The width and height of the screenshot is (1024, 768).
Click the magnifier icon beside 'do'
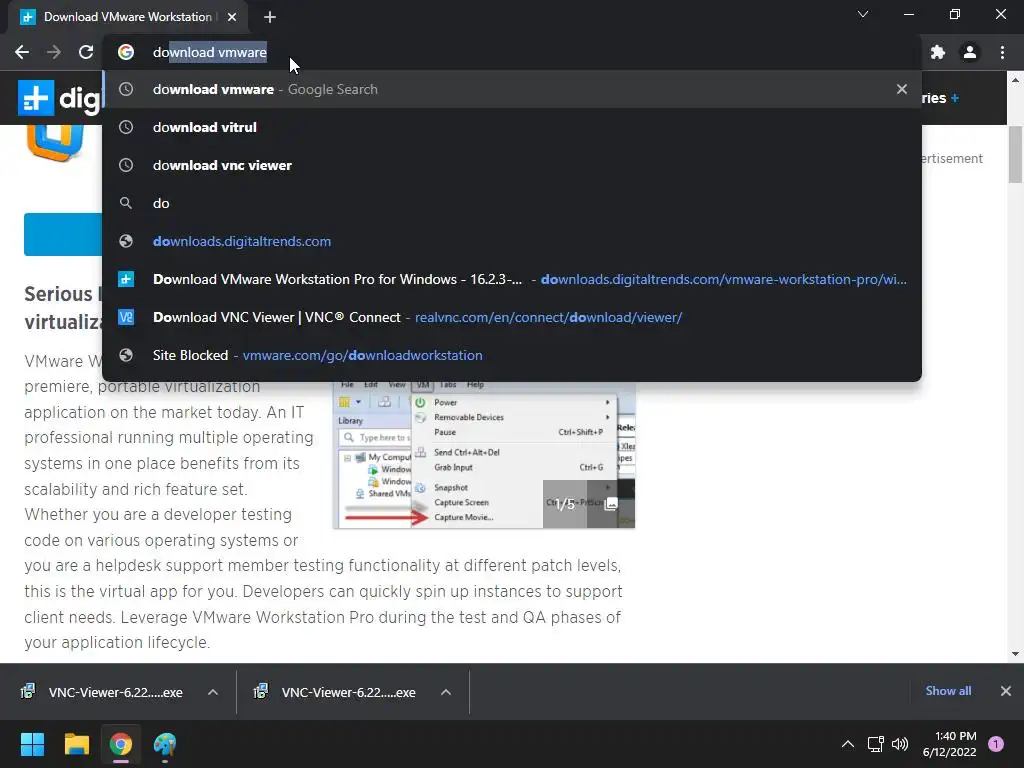126,203
